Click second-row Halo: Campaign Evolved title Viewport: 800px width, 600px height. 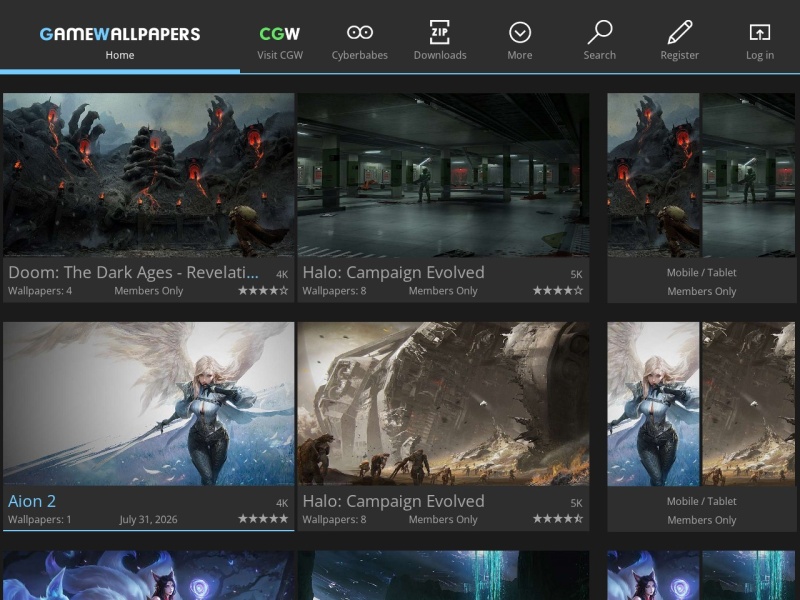coord(393,501)
